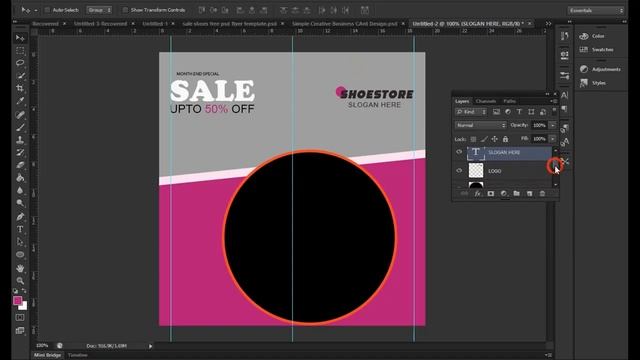Select the Path Selection tool

[20, 242]
